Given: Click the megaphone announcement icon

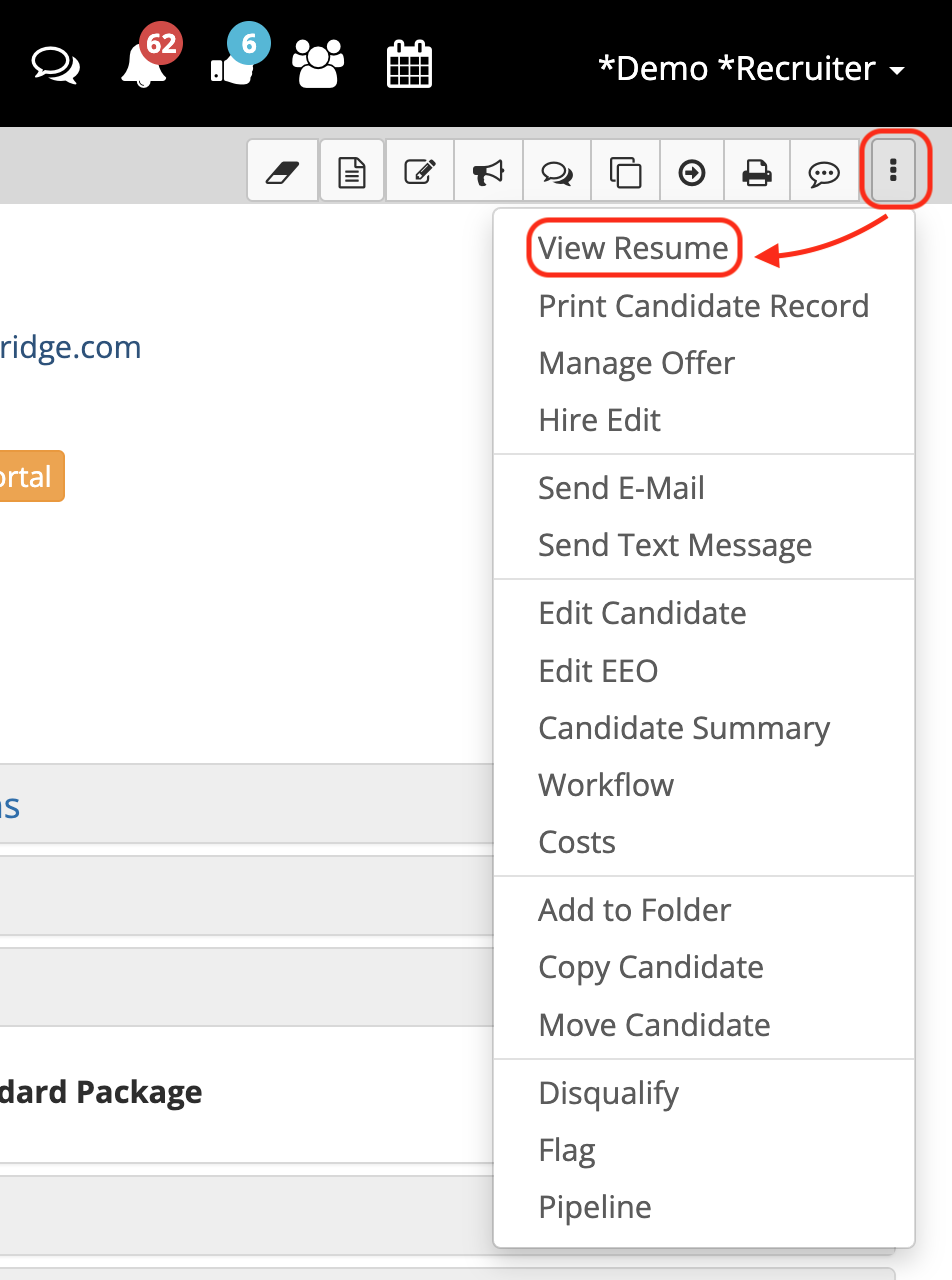Looking at the screenshot, I should point(488,171).
